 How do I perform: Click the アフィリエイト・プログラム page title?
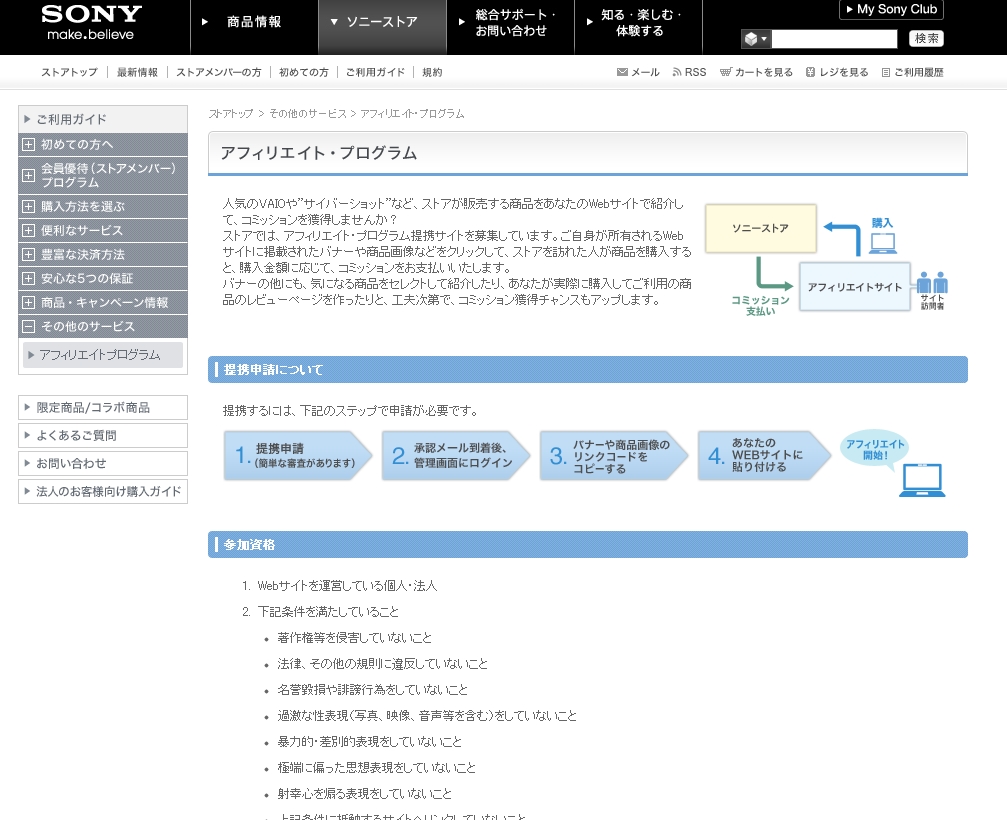click(x=319, y=153)
